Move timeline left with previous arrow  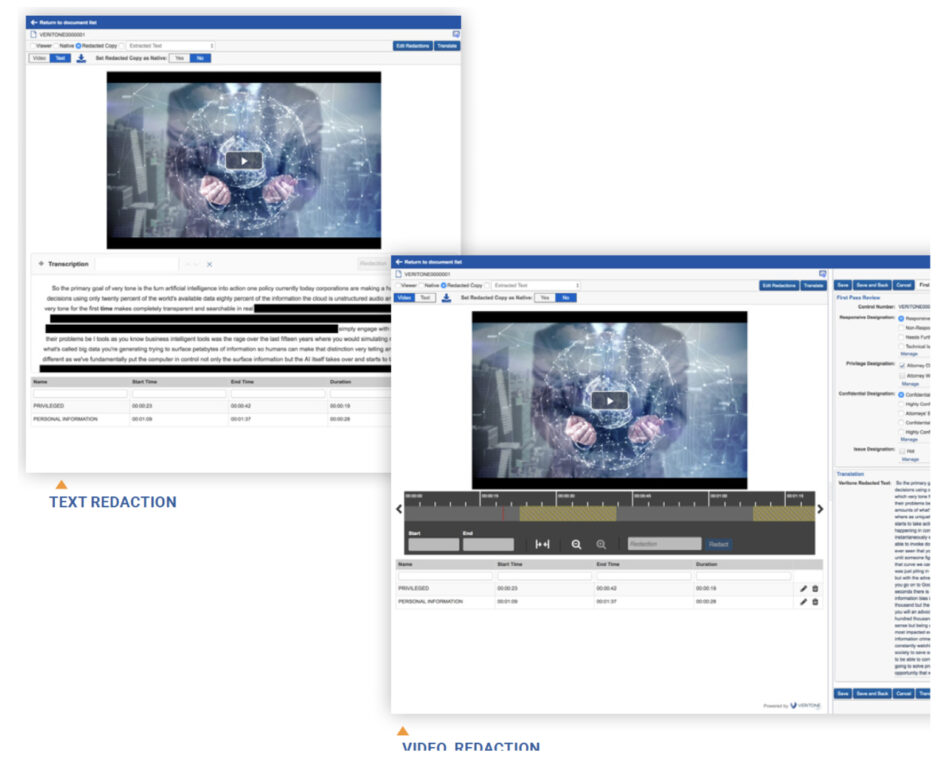tap(399, 509)
